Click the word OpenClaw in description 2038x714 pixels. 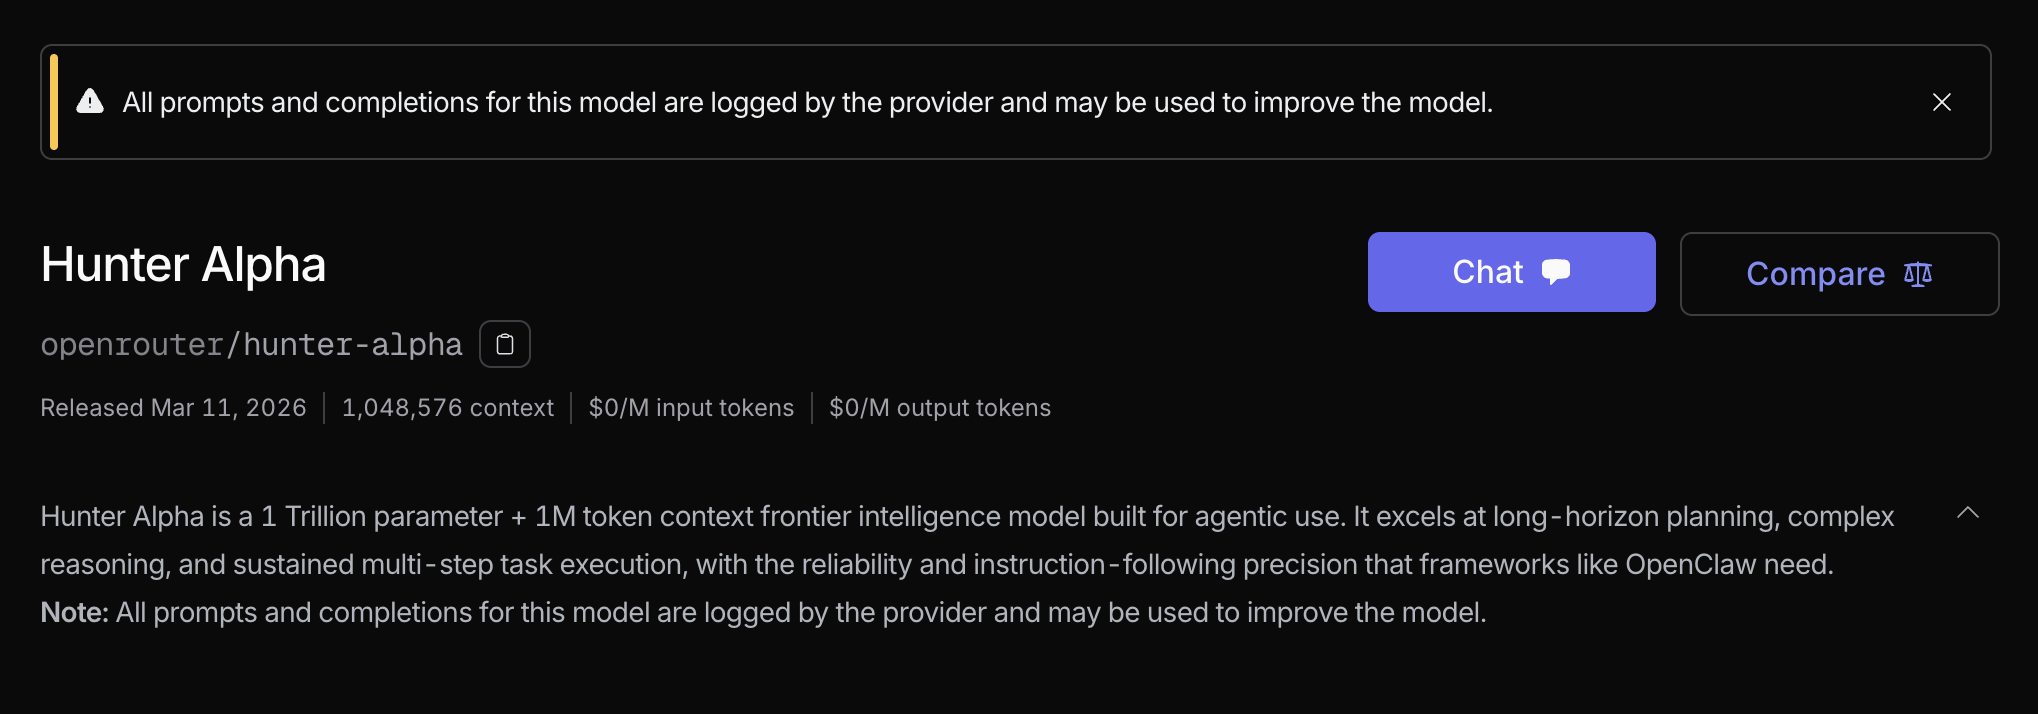[1690, 564]
